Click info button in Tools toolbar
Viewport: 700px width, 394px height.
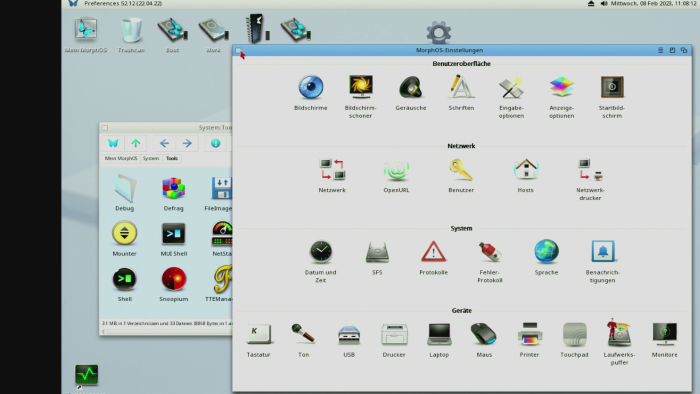tap(216, 143)
